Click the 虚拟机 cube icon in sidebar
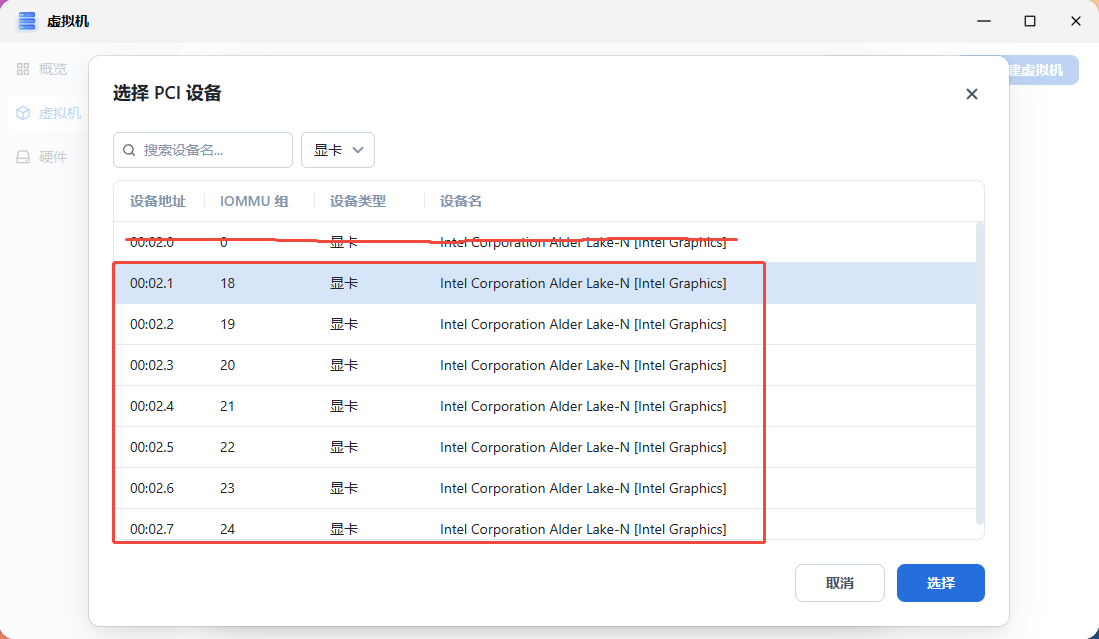Screen dimensions: 1099x639 click(23, 113)
